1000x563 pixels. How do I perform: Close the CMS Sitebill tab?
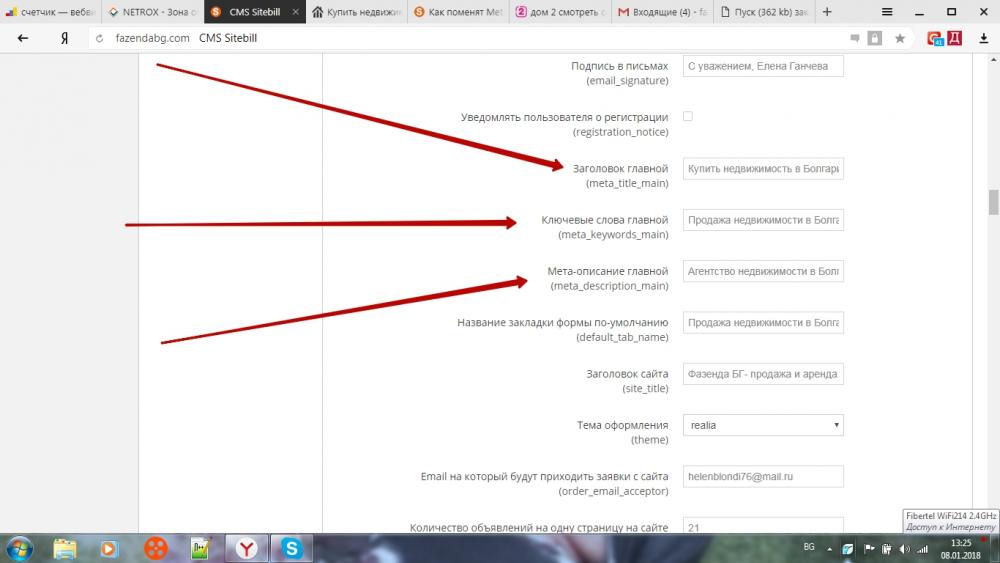coord(295,11)
